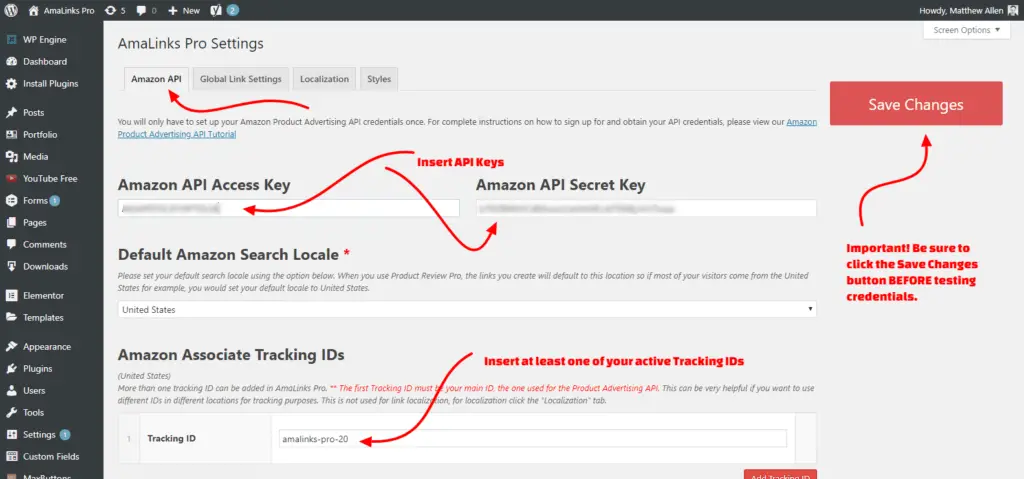Click the Pages label in sidebar
Screen dimensions: 1024x479
coord(35,222)
